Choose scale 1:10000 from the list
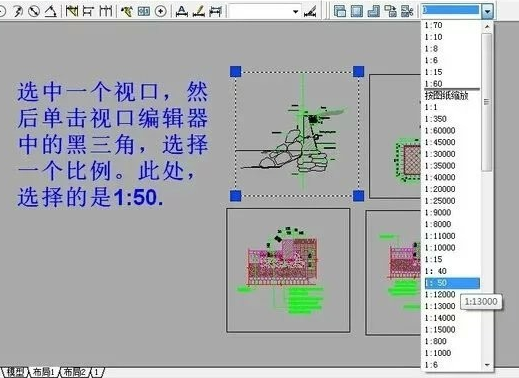The image size is (519, 378). [440, 248]
